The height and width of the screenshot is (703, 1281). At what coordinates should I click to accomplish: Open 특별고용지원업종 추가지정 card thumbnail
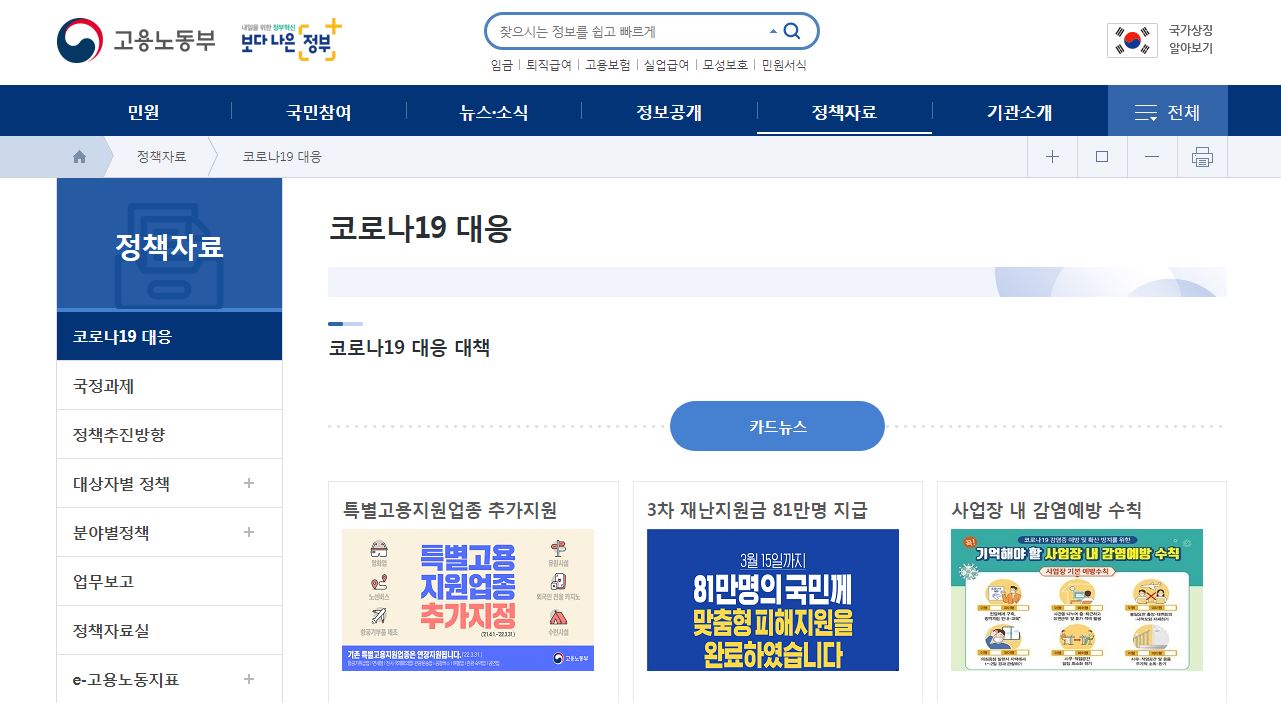point(468,600)
